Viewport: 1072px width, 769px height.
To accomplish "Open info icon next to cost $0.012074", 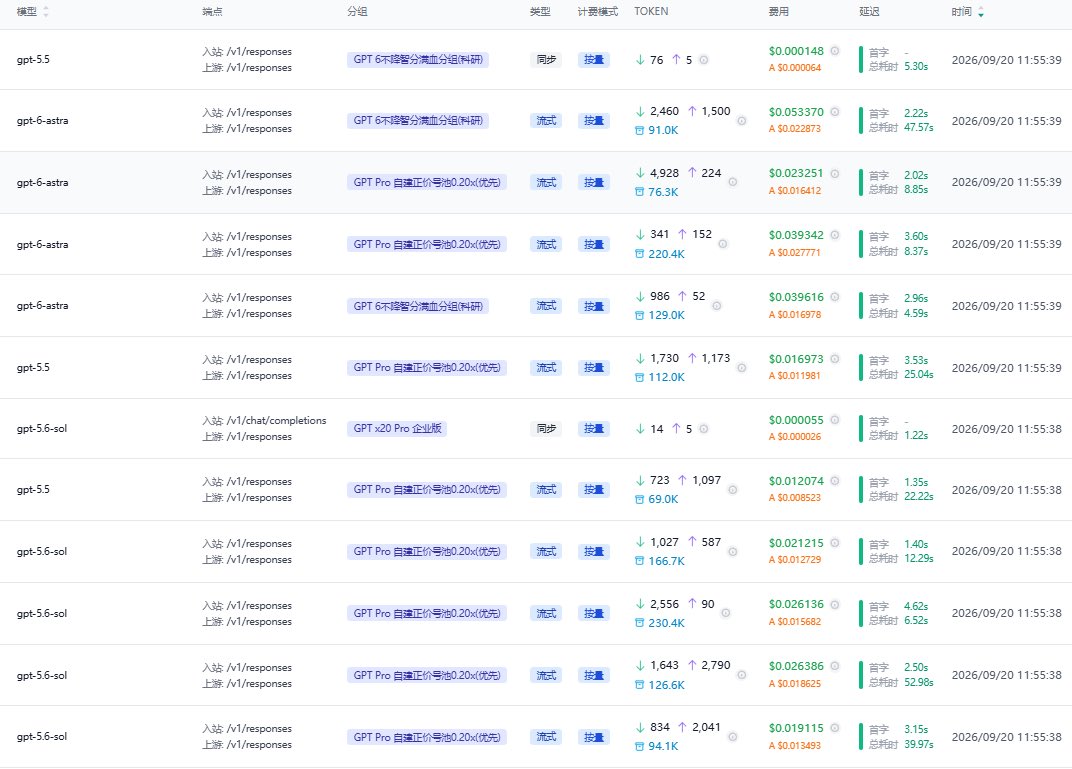I will click(835, 481).
